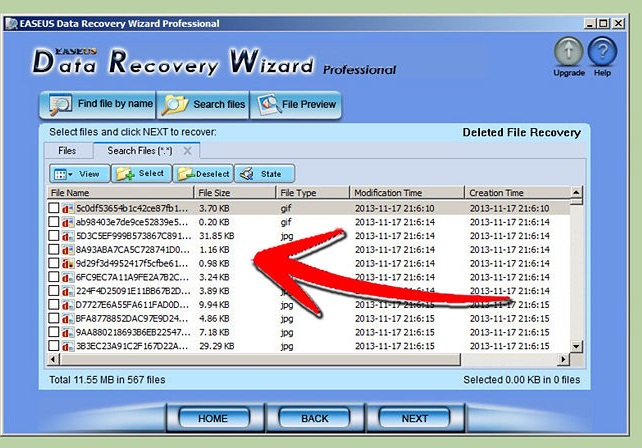Enable checkbox for D7727E6A55FA611FAD0D file
This screenshot has width=642, height=448.
(x=54, y=305)
